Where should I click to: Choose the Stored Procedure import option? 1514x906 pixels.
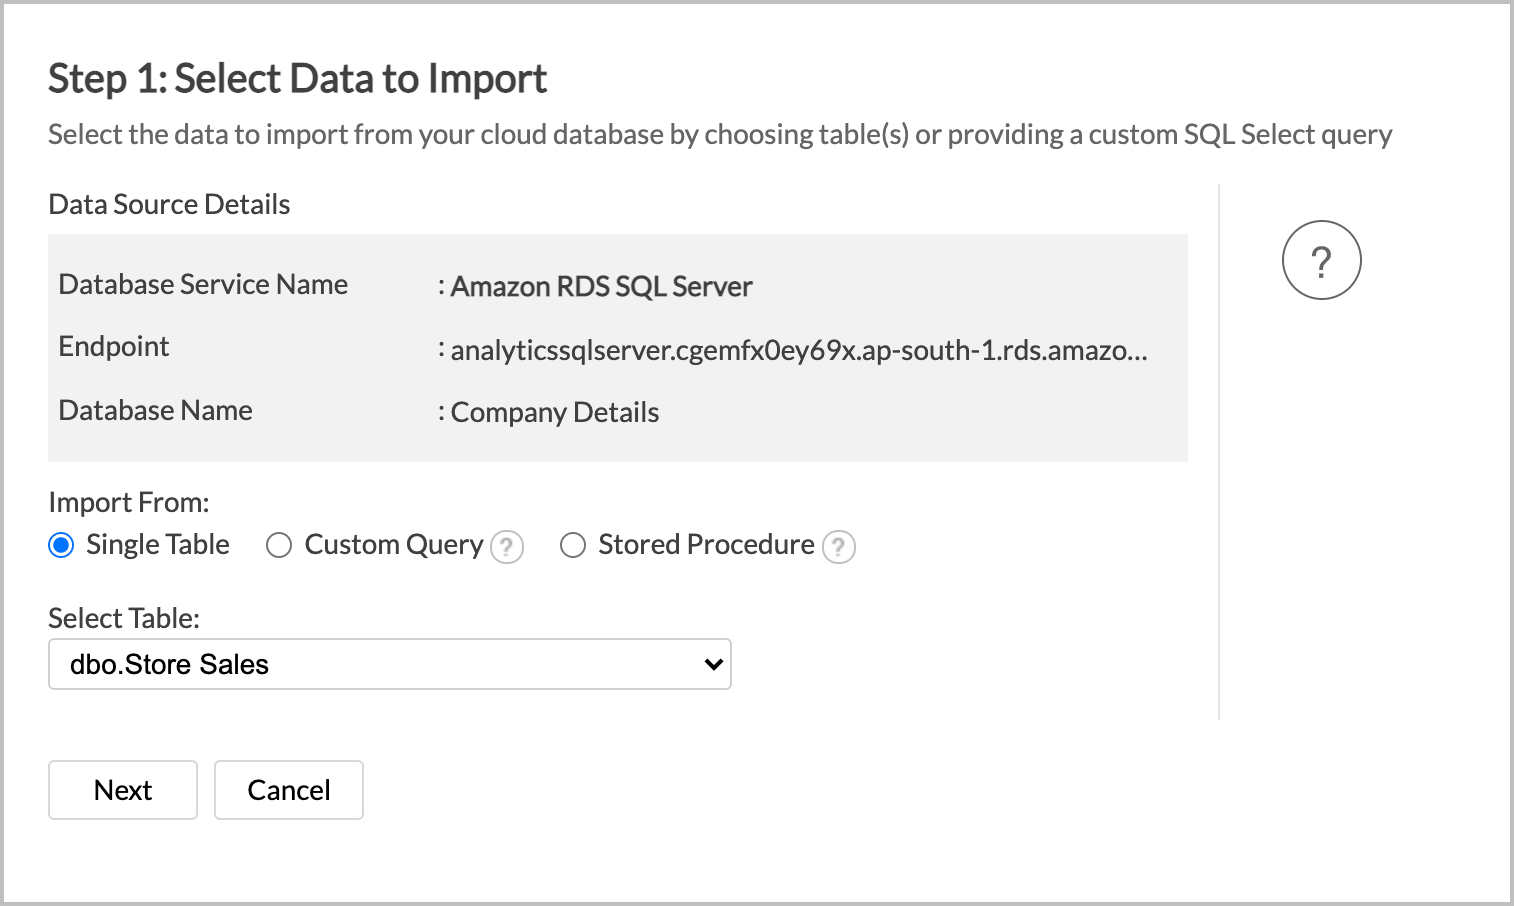(x=572, y=545)
